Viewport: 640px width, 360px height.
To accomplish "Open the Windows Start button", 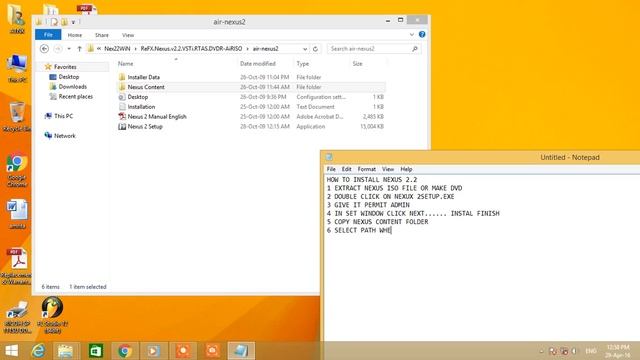I will point(11,351).
